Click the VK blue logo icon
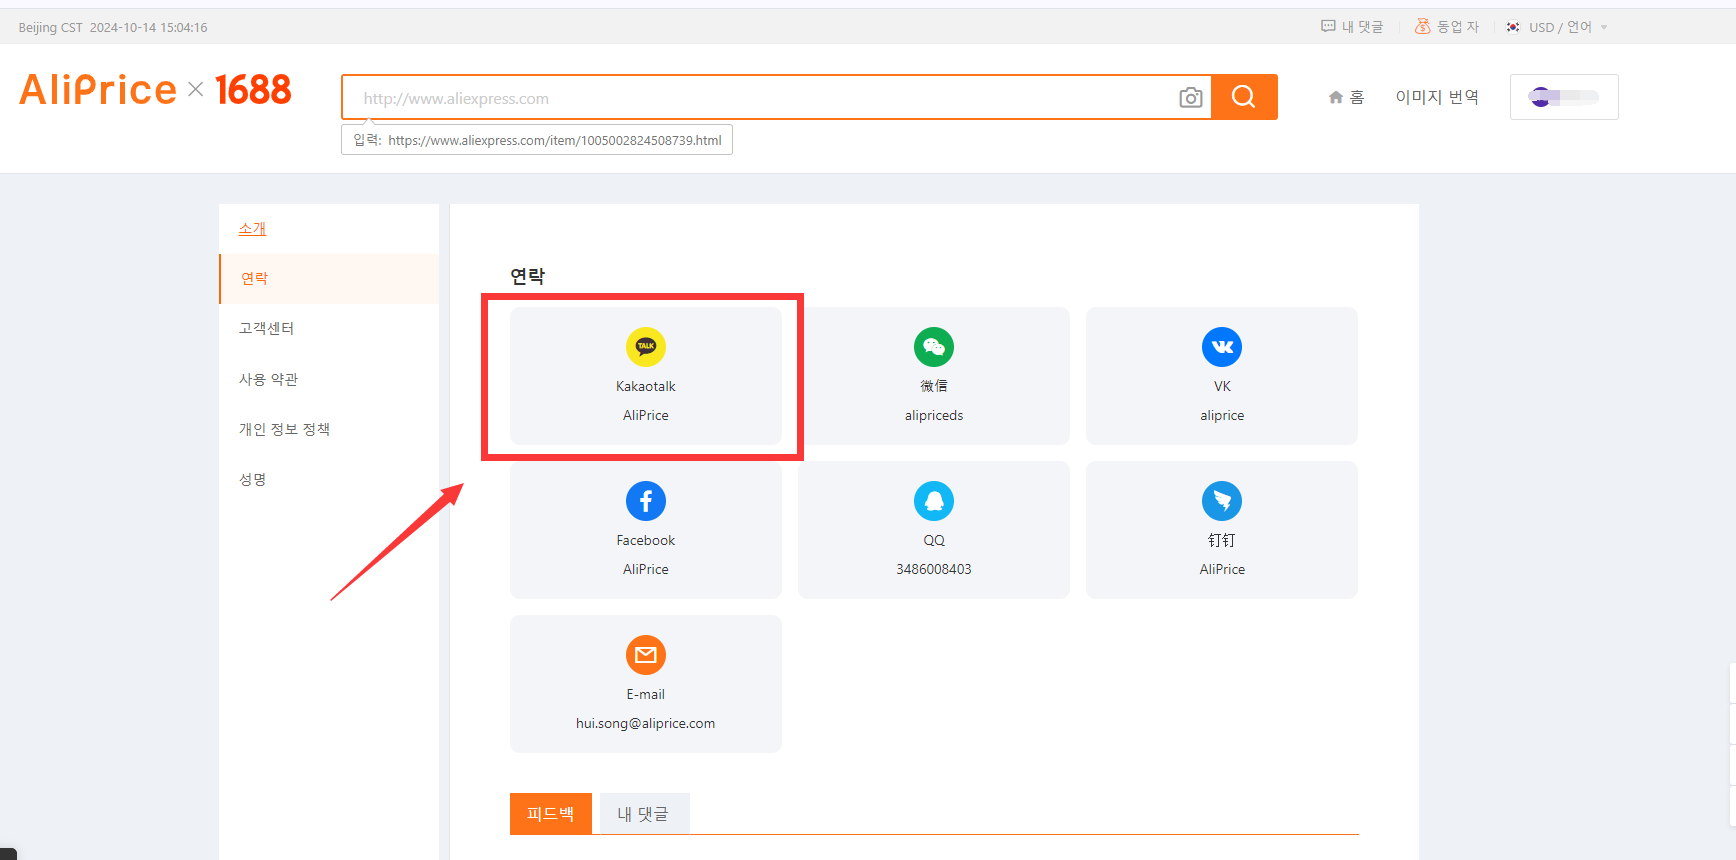Image resolution: width=1736 pixels, height=860 pixels. [x=1222, y=347]
